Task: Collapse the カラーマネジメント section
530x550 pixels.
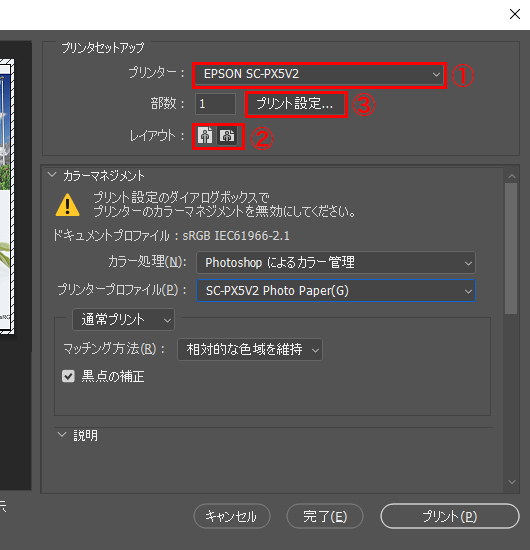Action: (52, 175)
